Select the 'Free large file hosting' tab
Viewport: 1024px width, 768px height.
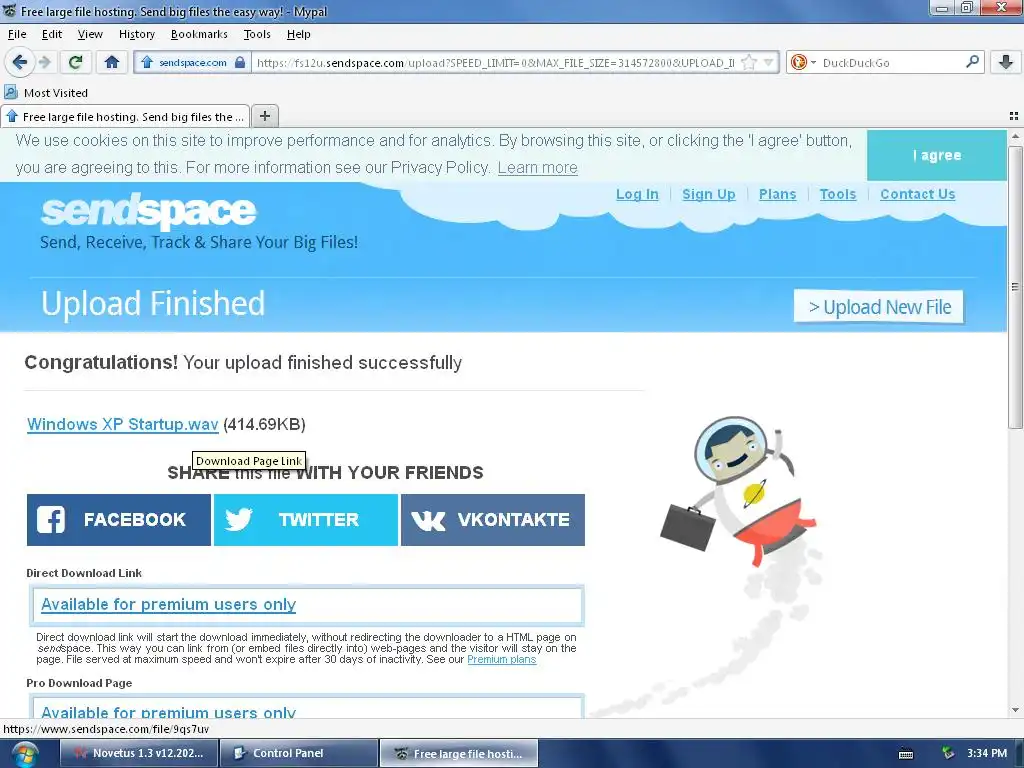coord(125,117)
